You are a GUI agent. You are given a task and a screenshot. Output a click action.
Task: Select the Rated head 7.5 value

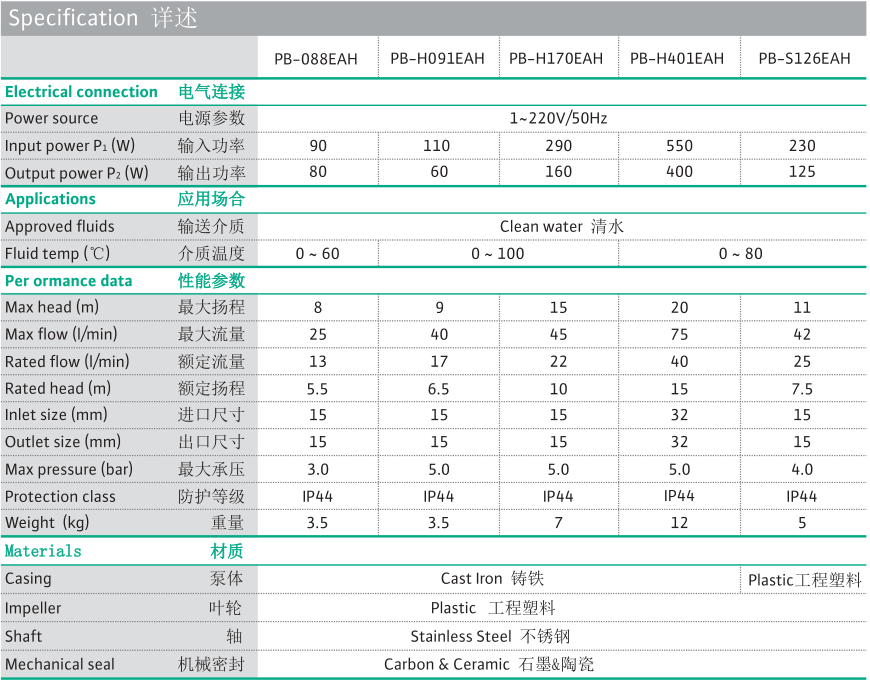802,389
